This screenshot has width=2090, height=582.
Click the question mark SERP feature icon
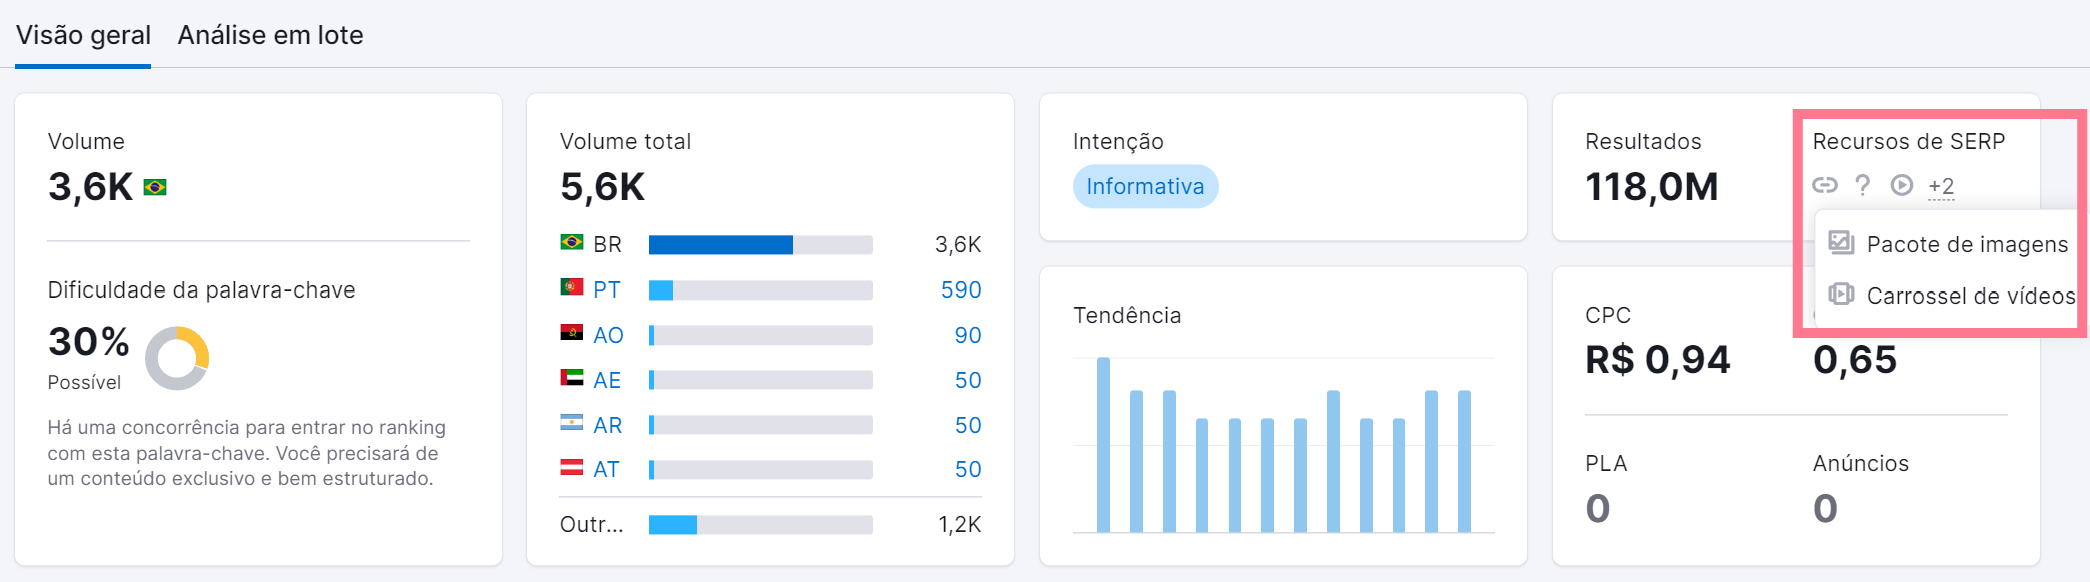click(x=1862, y=185)
